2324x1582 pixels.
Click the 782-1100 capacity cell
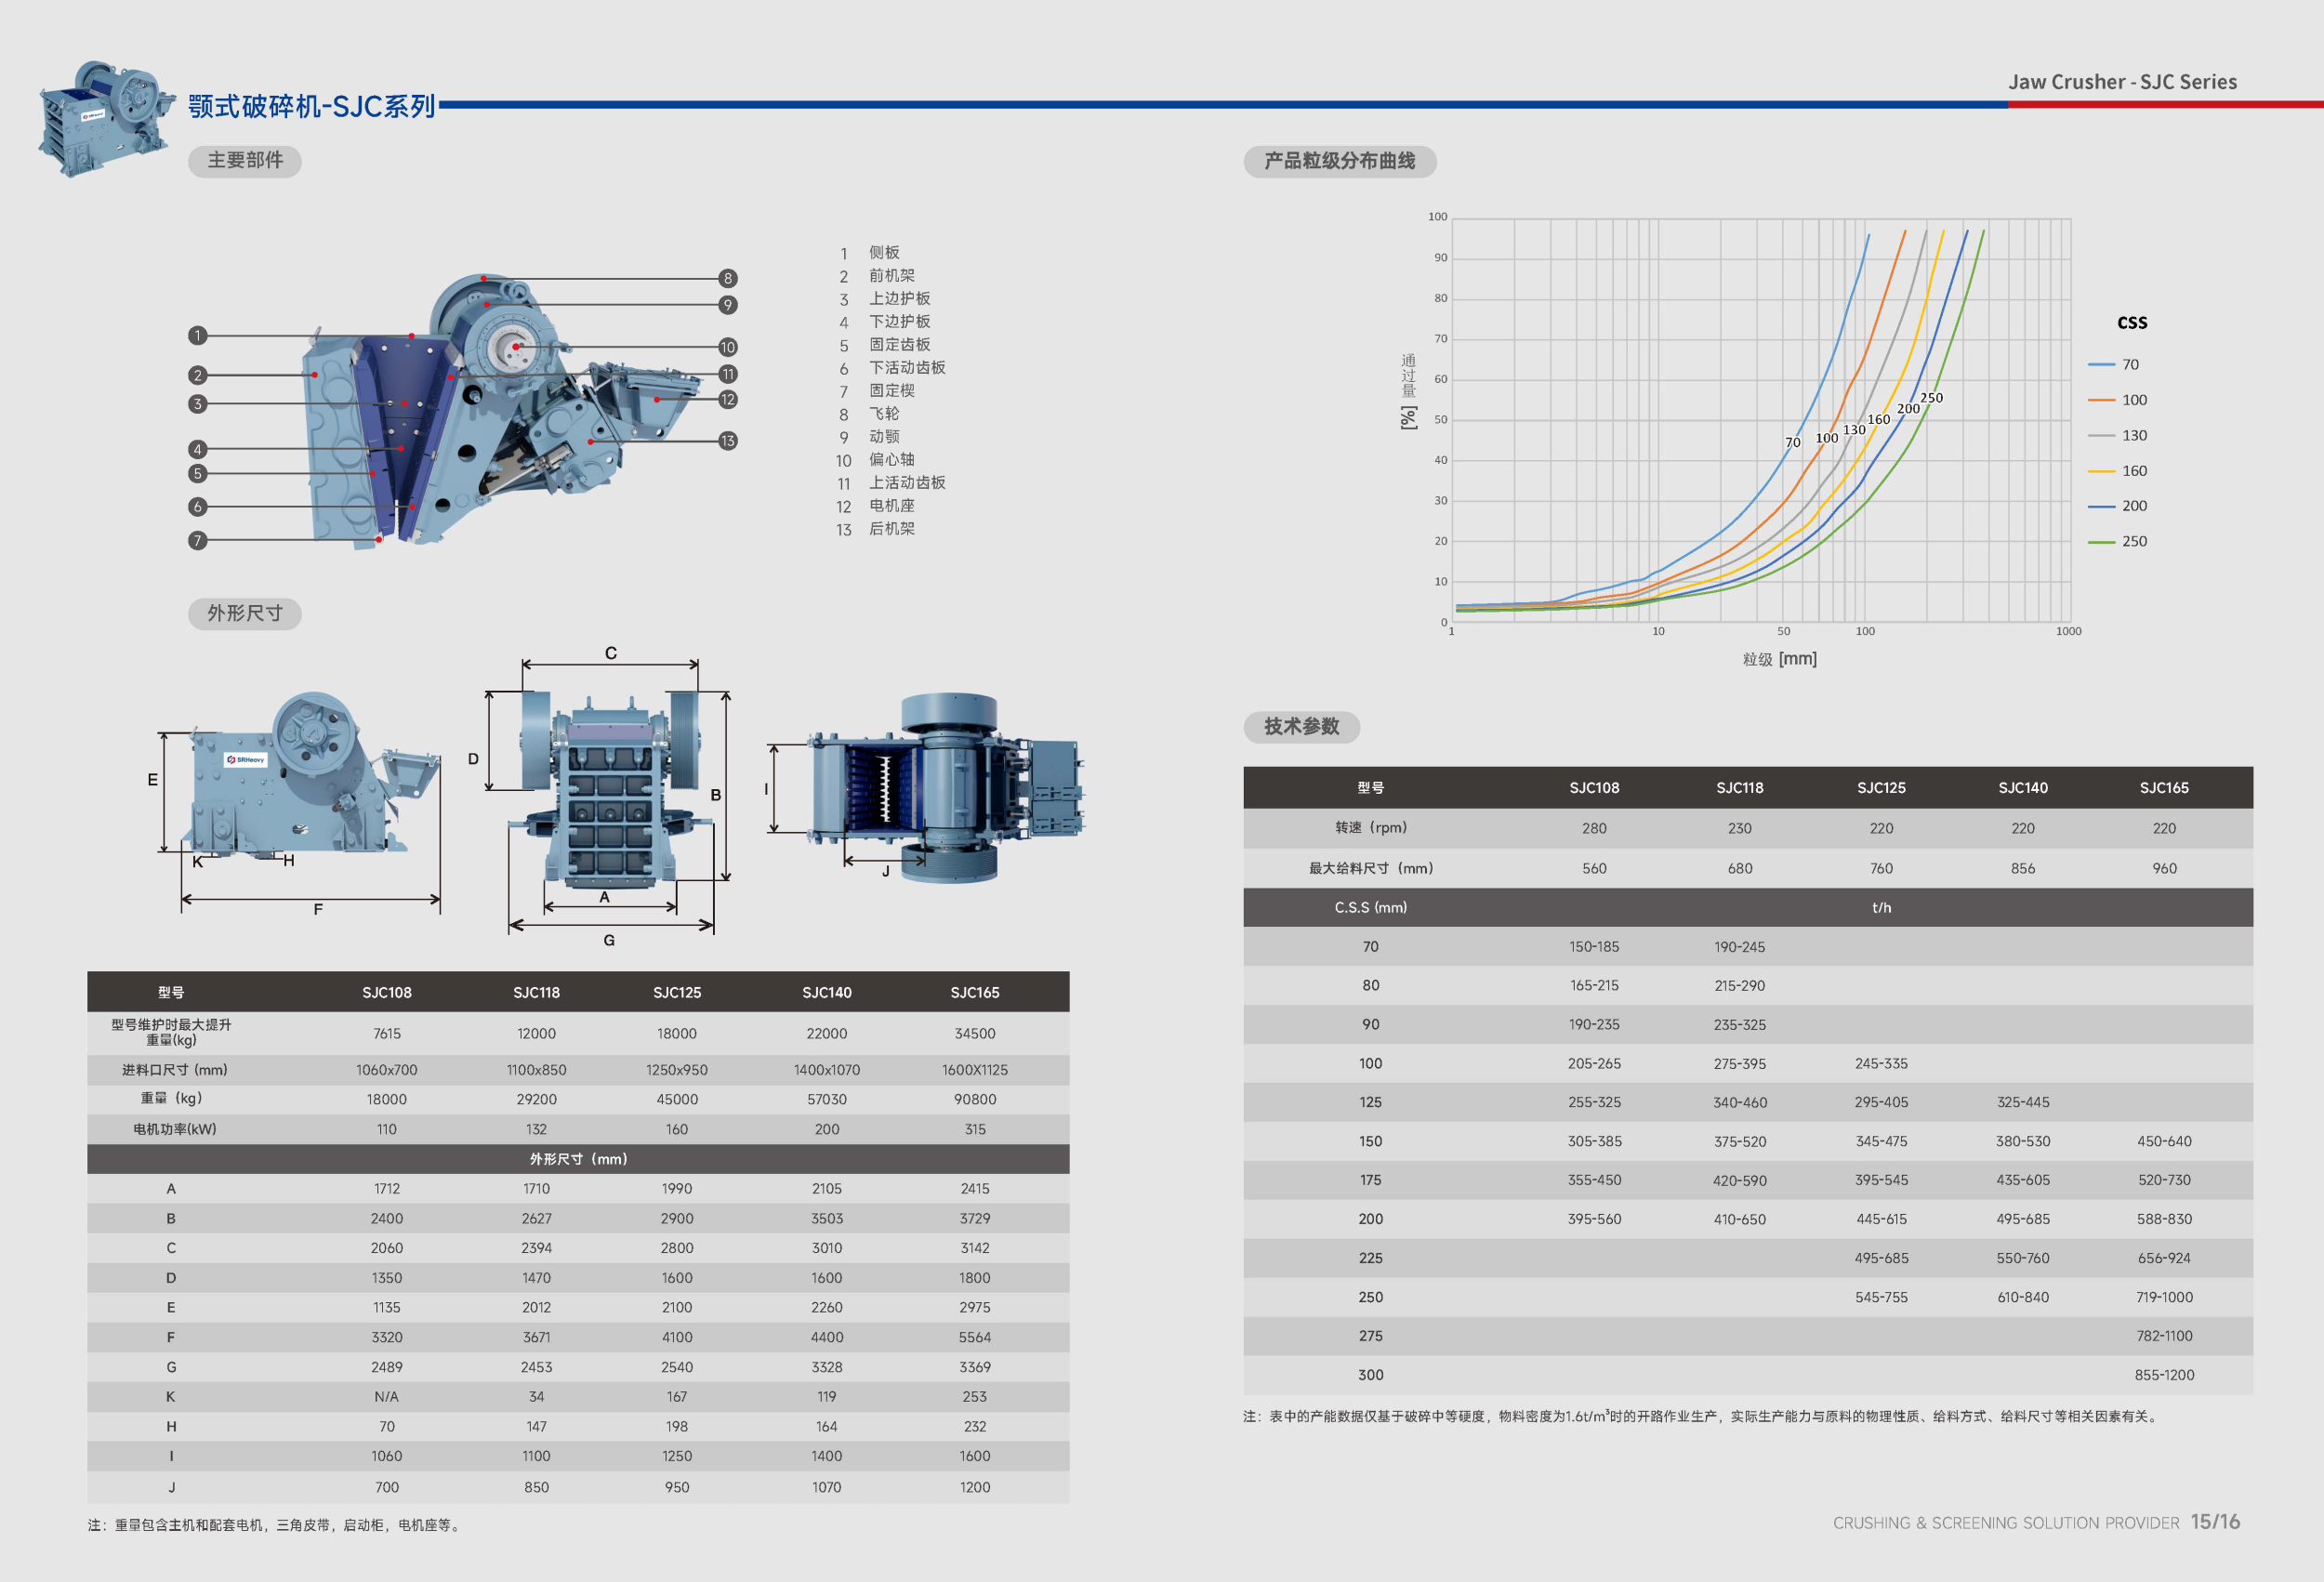tap(2165, 1336)
